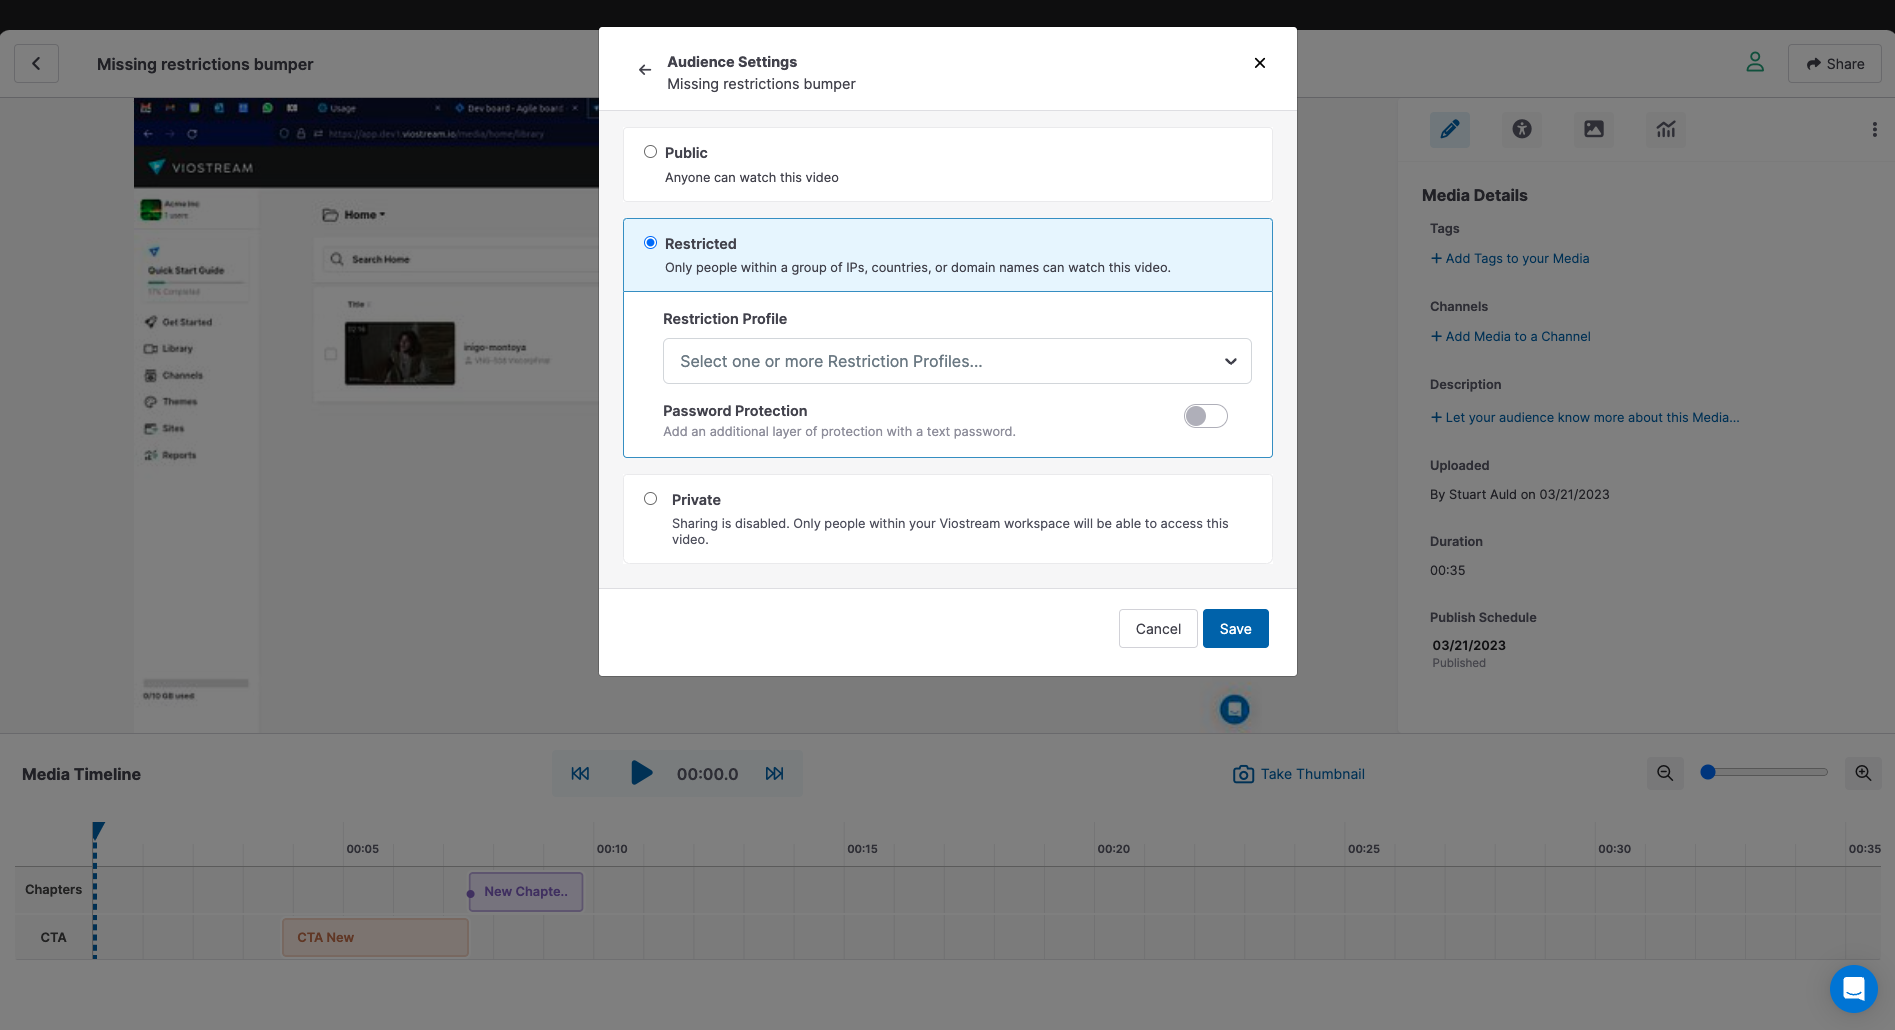Open the analytics chart icon tab
Image resolution: width=1895 pixels, height=1030 pixels.
coord(1666,129)
